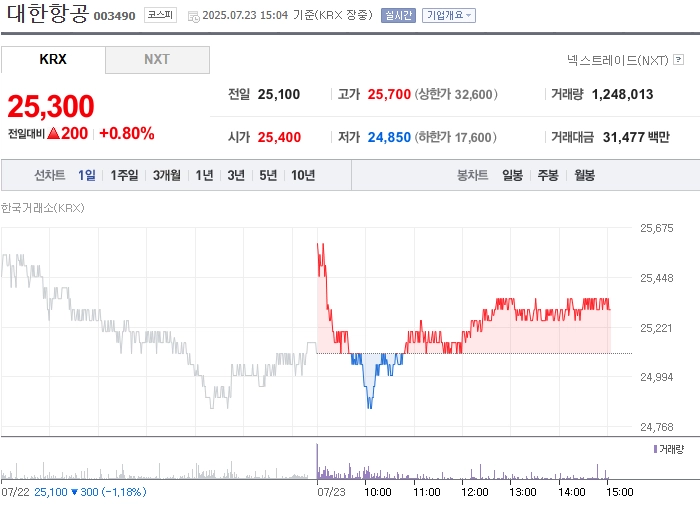The height and width of the screenshot is (505, 700).
Task: Click the trade amount 31,477 백만
Action: pos(636,137)
